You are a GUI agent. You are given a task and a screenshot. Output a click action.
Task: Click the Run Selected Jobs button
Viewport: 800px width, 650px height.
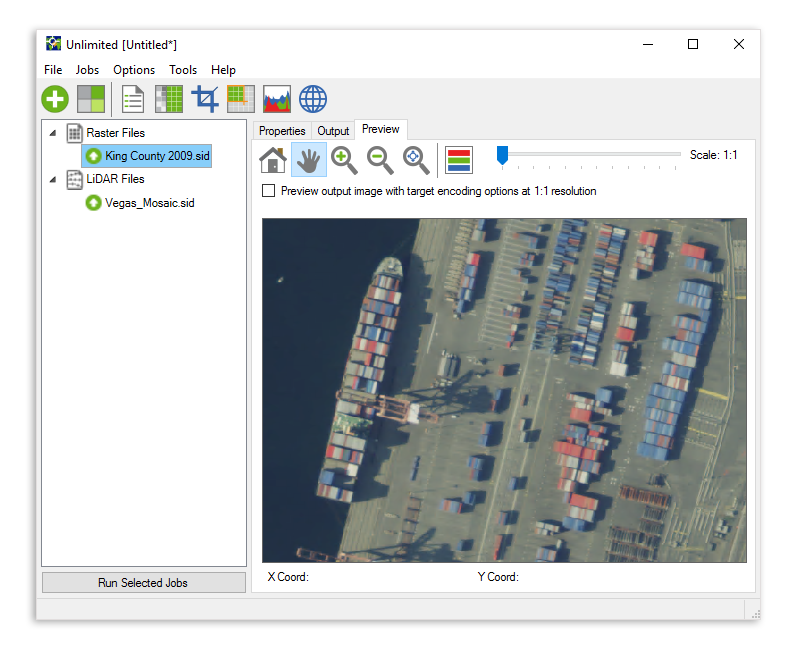coord(143,582)
